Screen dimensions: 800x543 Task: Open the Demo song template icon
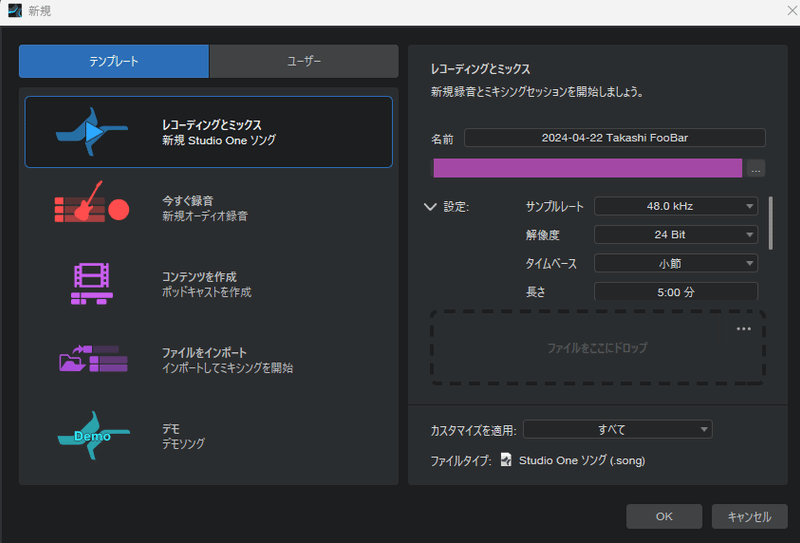point(93,435)
